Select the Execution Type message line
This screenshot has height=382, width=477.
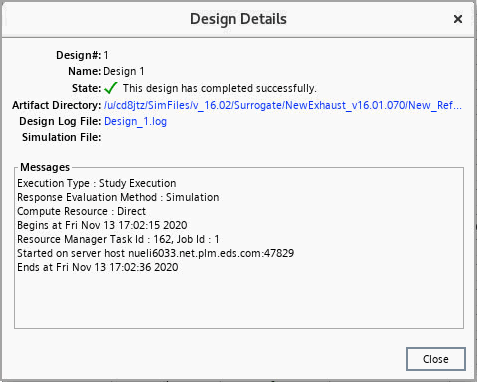(x=97, y=183)
